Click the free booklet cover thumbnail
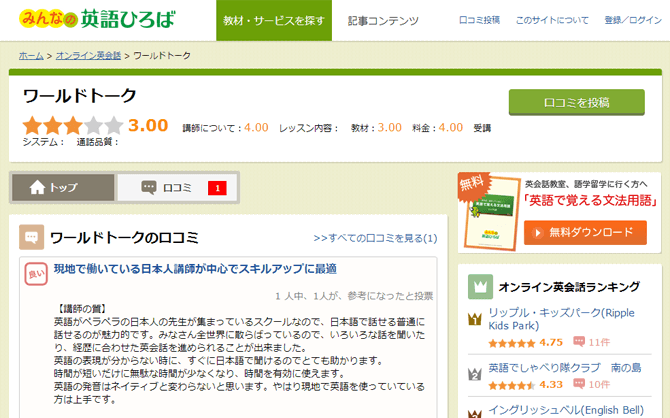The width and height of the screenshot is (670, 418). 491,213
